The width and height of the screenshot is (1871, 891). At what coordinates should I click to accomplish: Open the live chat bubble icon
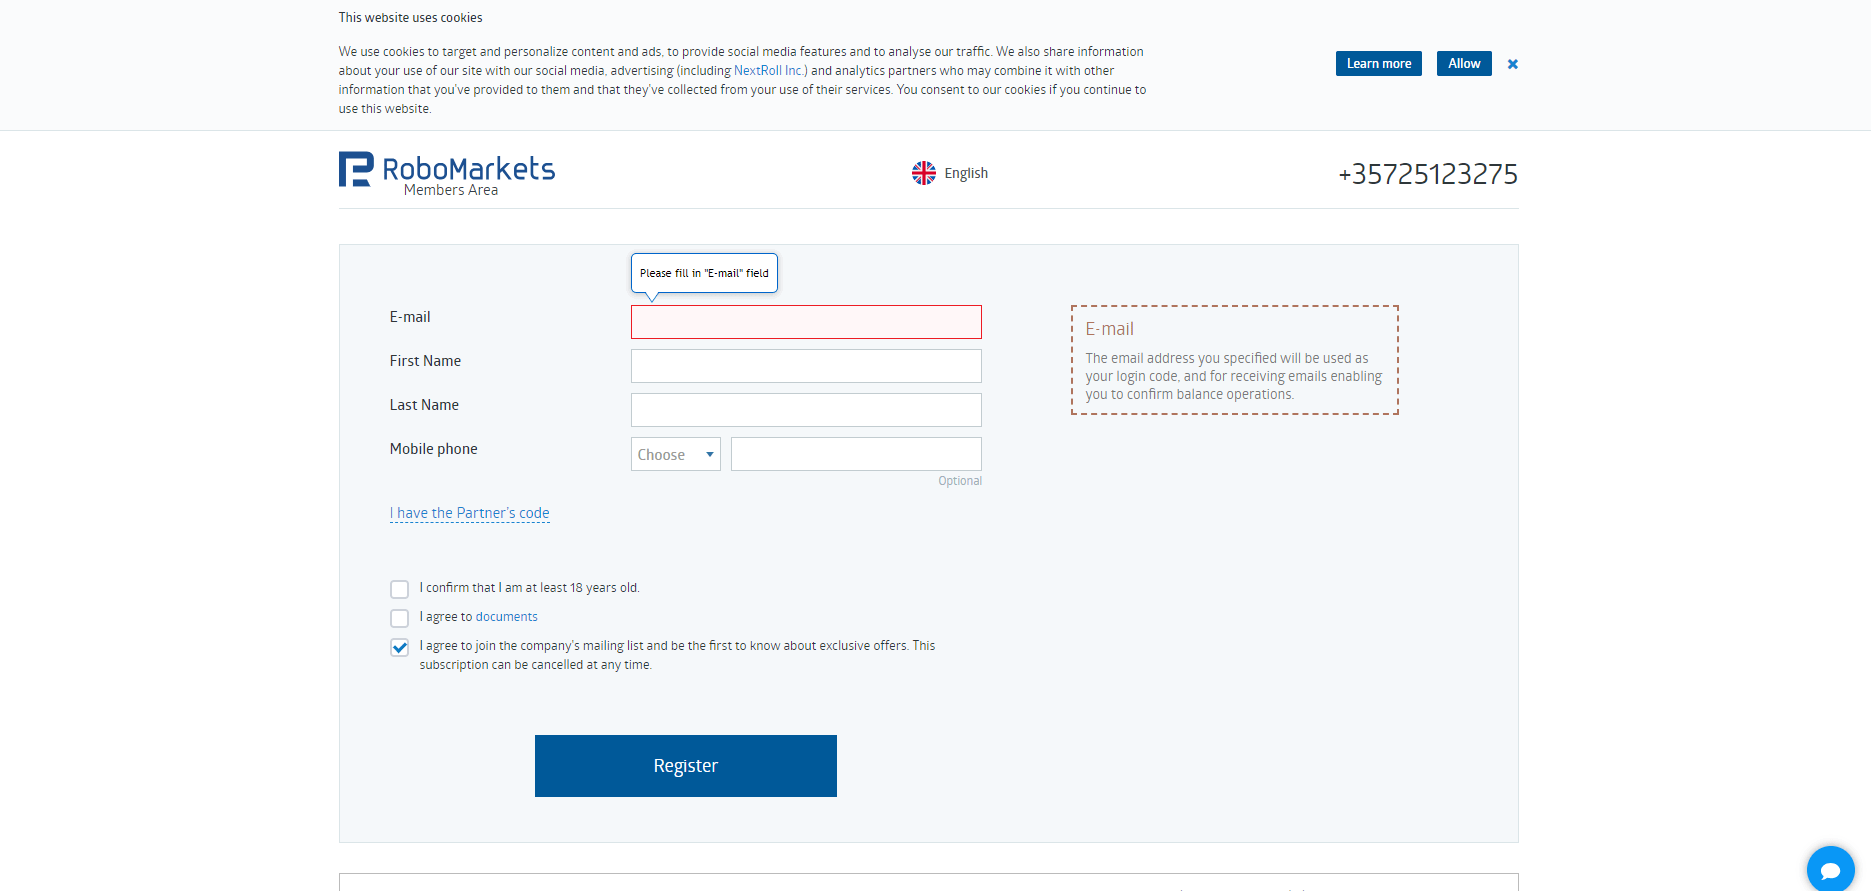[1830, 869]
